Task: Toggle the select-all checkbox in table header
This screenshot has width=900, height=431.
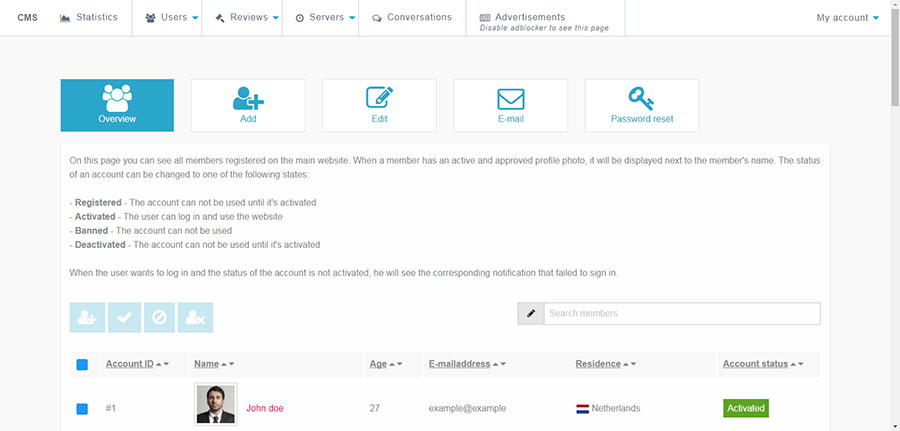Action: point(82,365)
